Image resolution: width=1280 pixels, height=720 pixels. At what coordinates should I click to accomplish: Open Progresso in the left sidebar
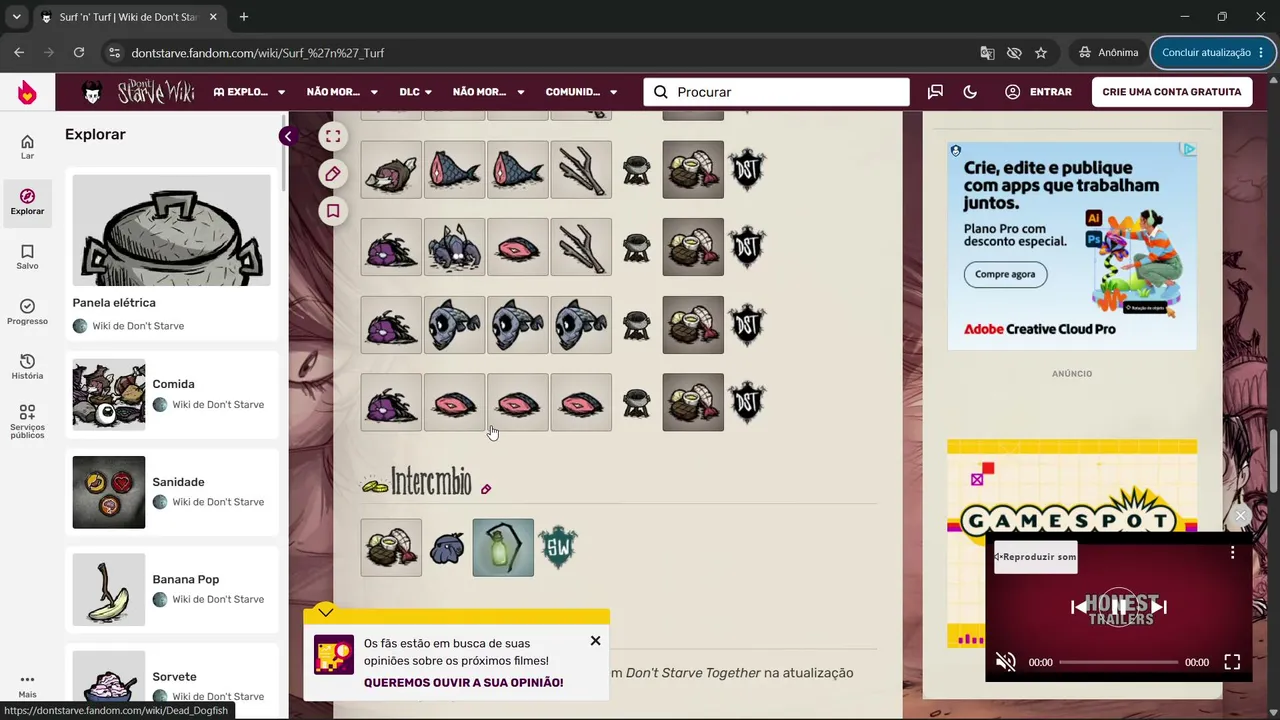click(27, 312)
